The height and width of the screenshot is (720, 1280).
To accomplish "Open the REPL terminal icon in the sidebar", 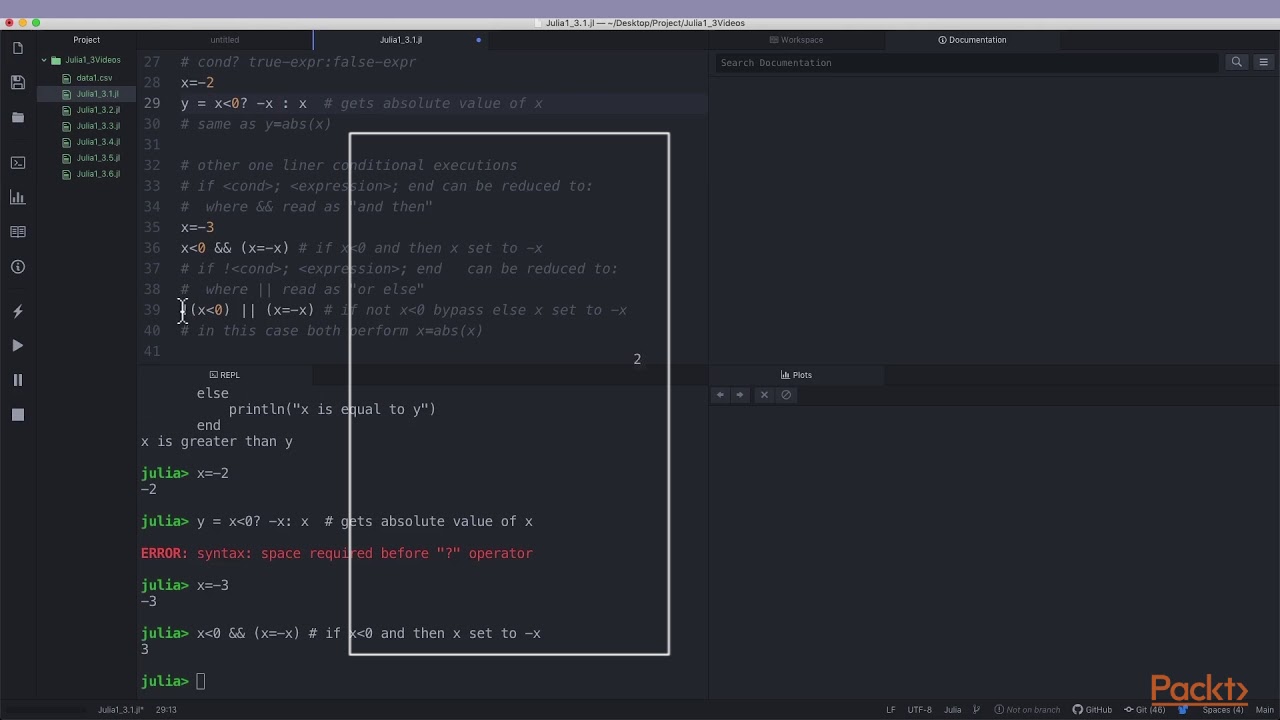I will pos(17,162).
